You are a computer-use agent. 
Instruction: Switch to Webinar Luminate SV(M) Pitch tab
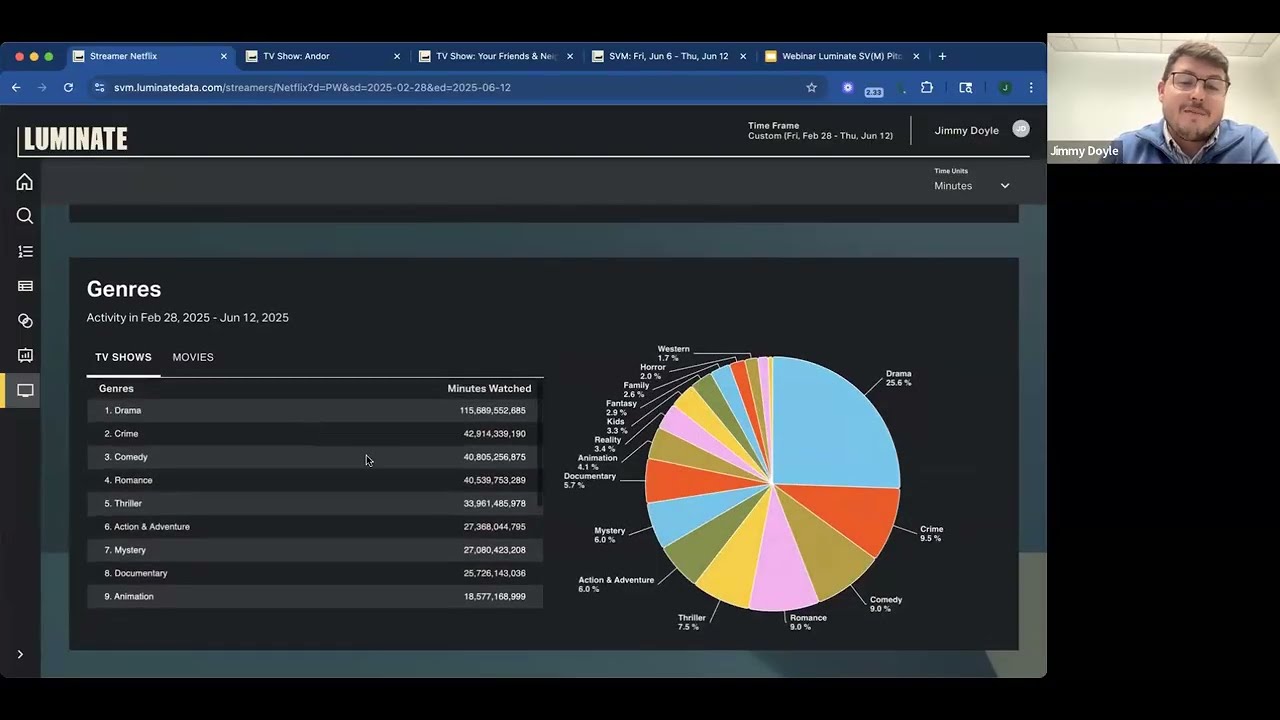pos(841,56)
